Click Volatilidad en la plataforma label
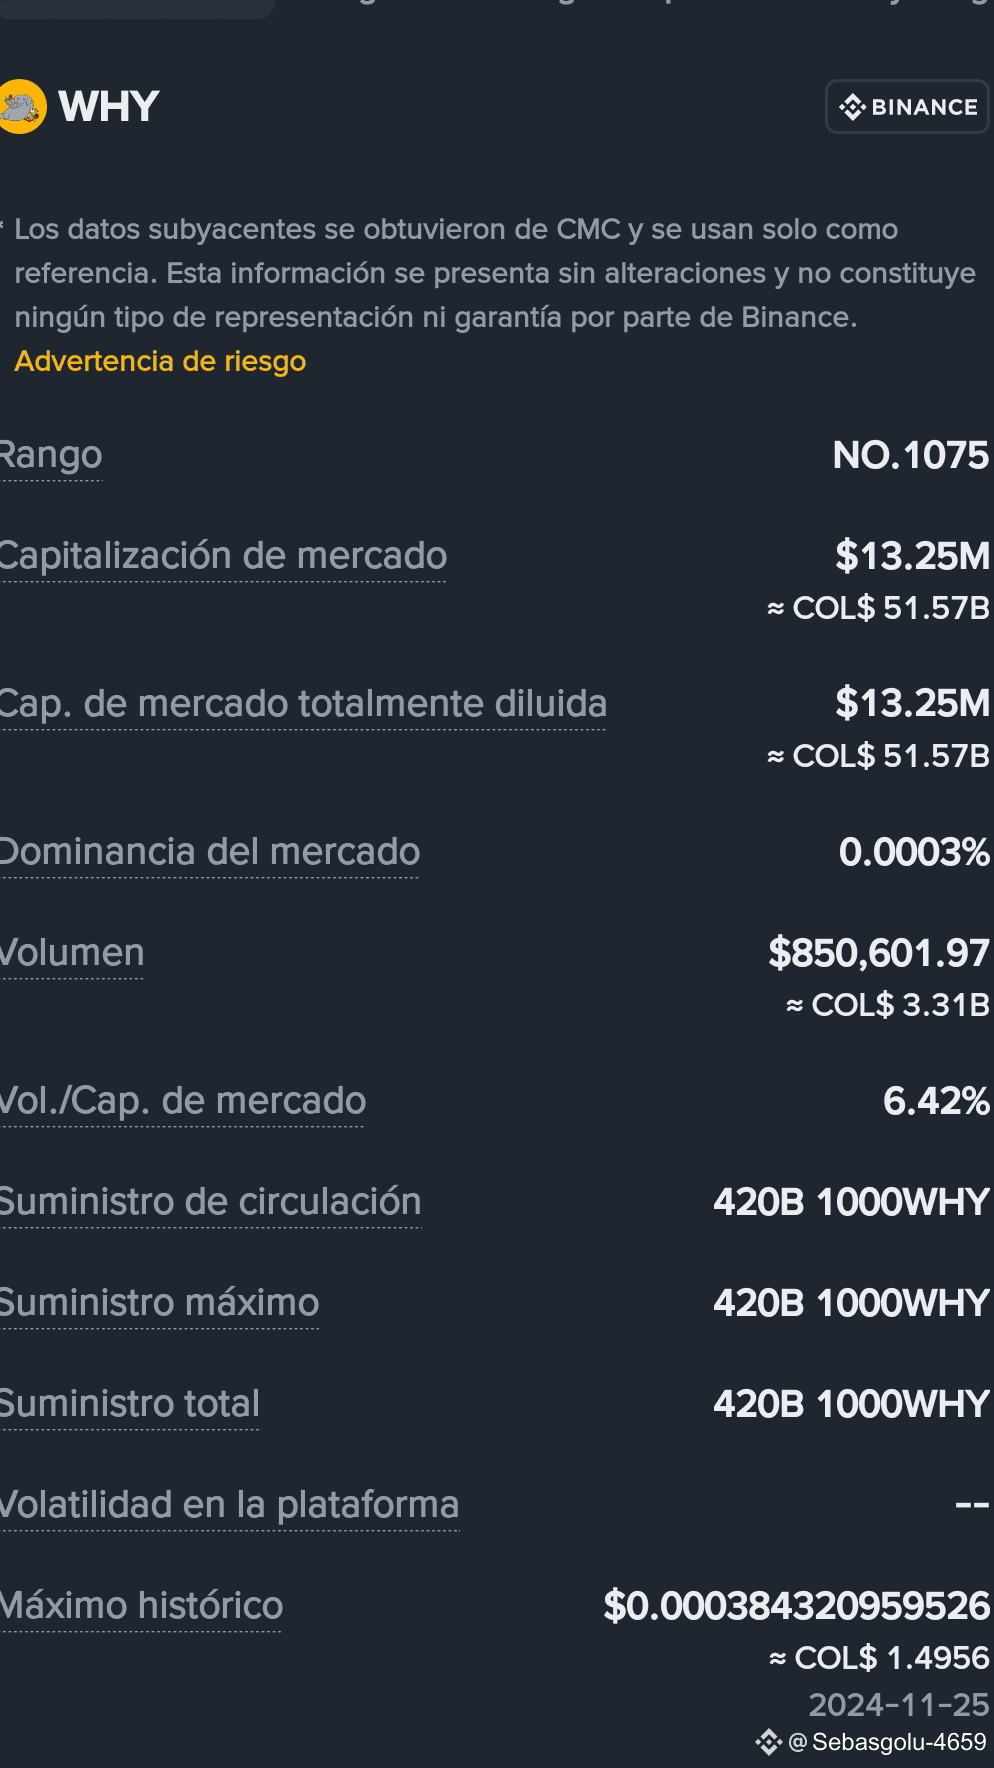This screenshot has width=994, height=1768. [x=229, y=1505]
